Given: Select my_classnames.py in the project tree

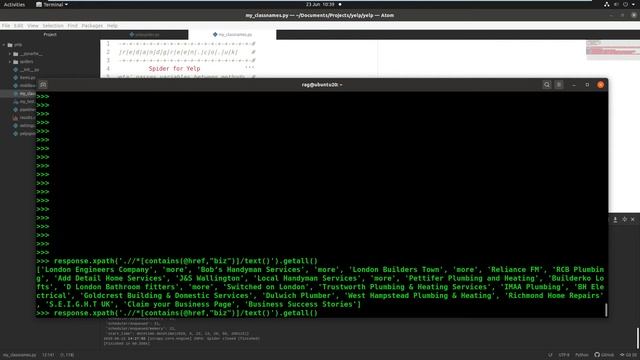Looking at the screenshot, I should click(24, 93).
